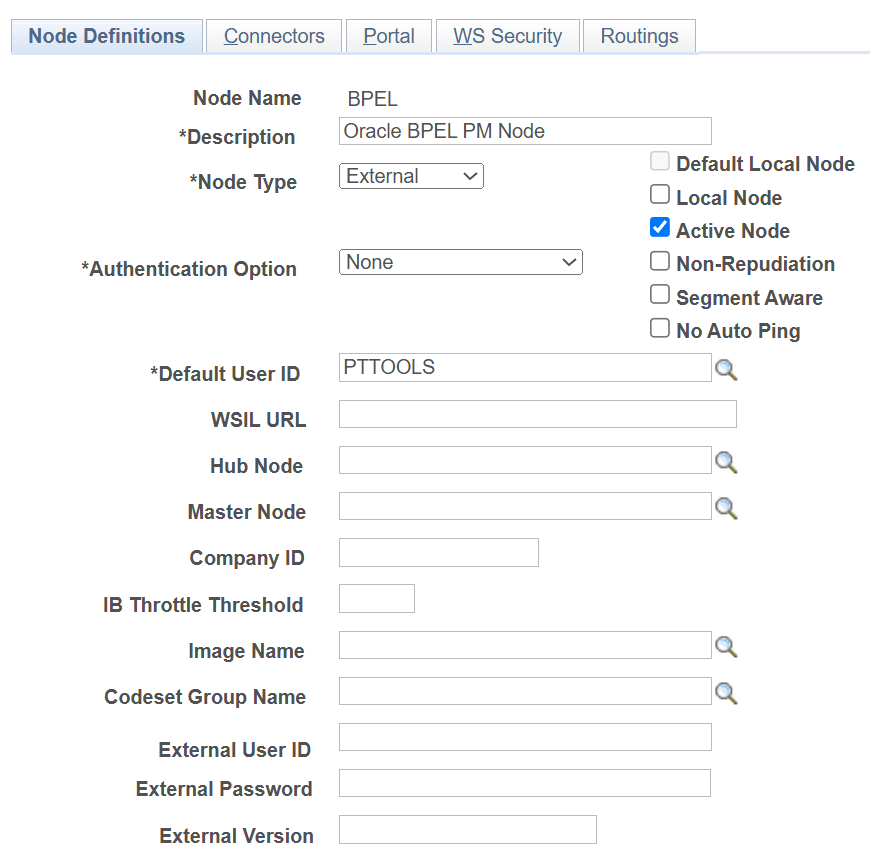Switch to the Portal tab
Image resolution: width=870 pixels, height=861 pixels.
coord(388,36)
